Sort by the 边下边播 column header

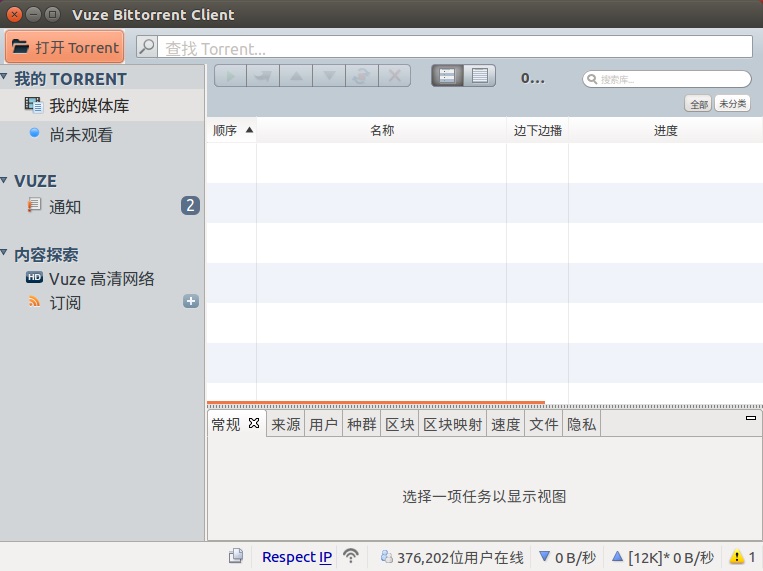[x=537, y=130]
